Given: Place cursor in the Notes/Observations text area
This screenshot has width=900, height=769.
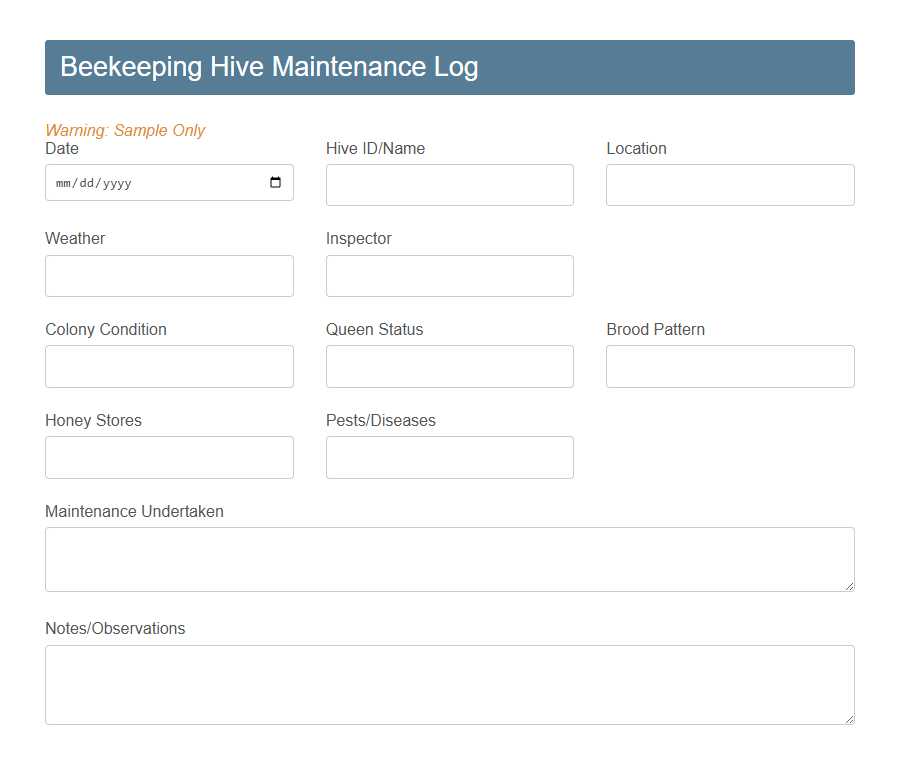Looking at the screenshot, I should (449, 684).
